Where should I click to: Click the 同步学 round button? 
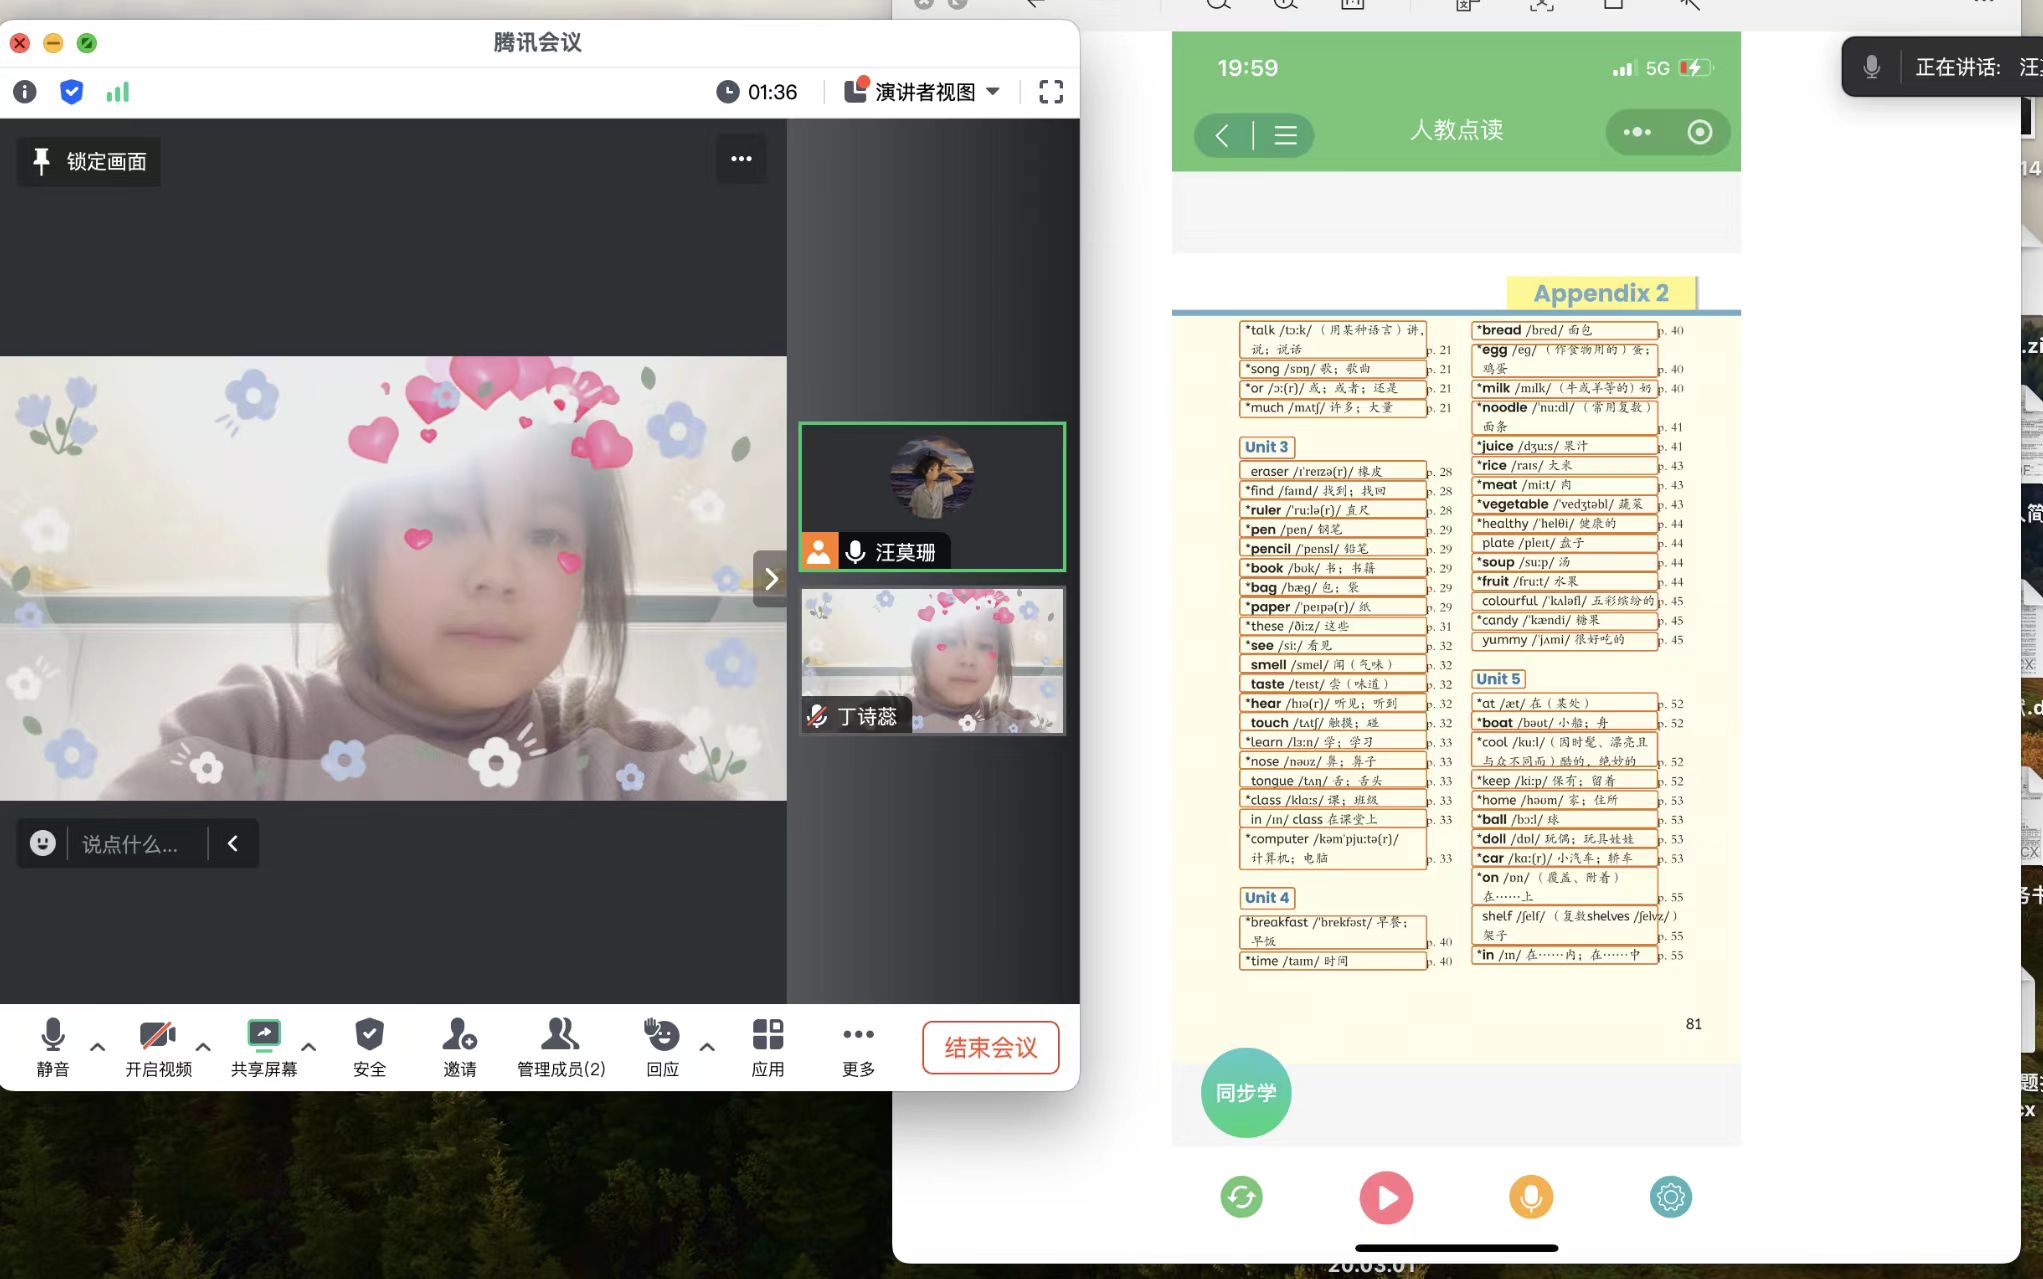pos(1245,1092)
